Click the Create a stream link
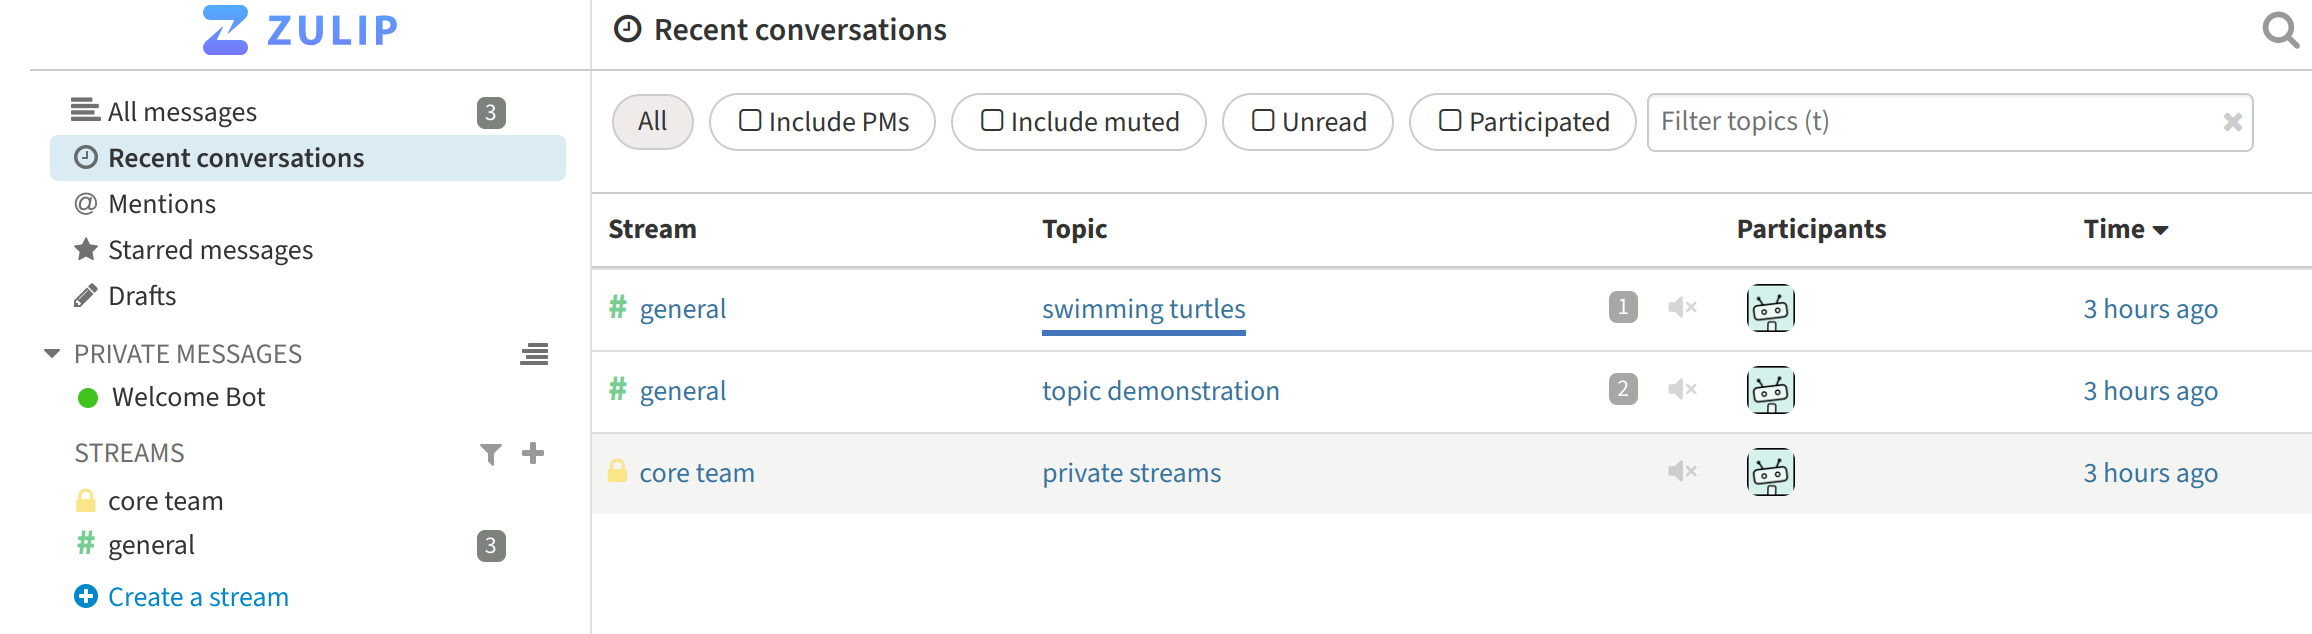The height and width of the screenshot is (634, 2312). pyautogui.click(x=198, y=597)
